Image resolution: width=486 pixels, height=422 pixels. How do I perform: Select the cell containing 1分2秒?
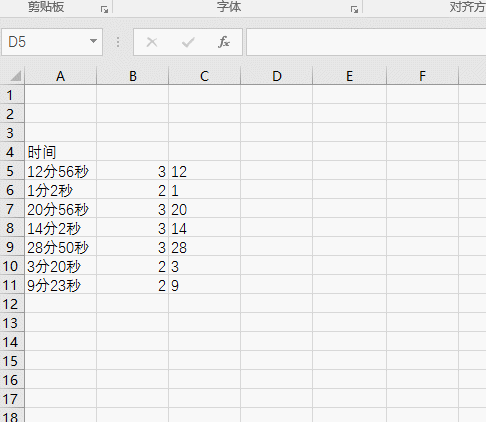(61, 190)
